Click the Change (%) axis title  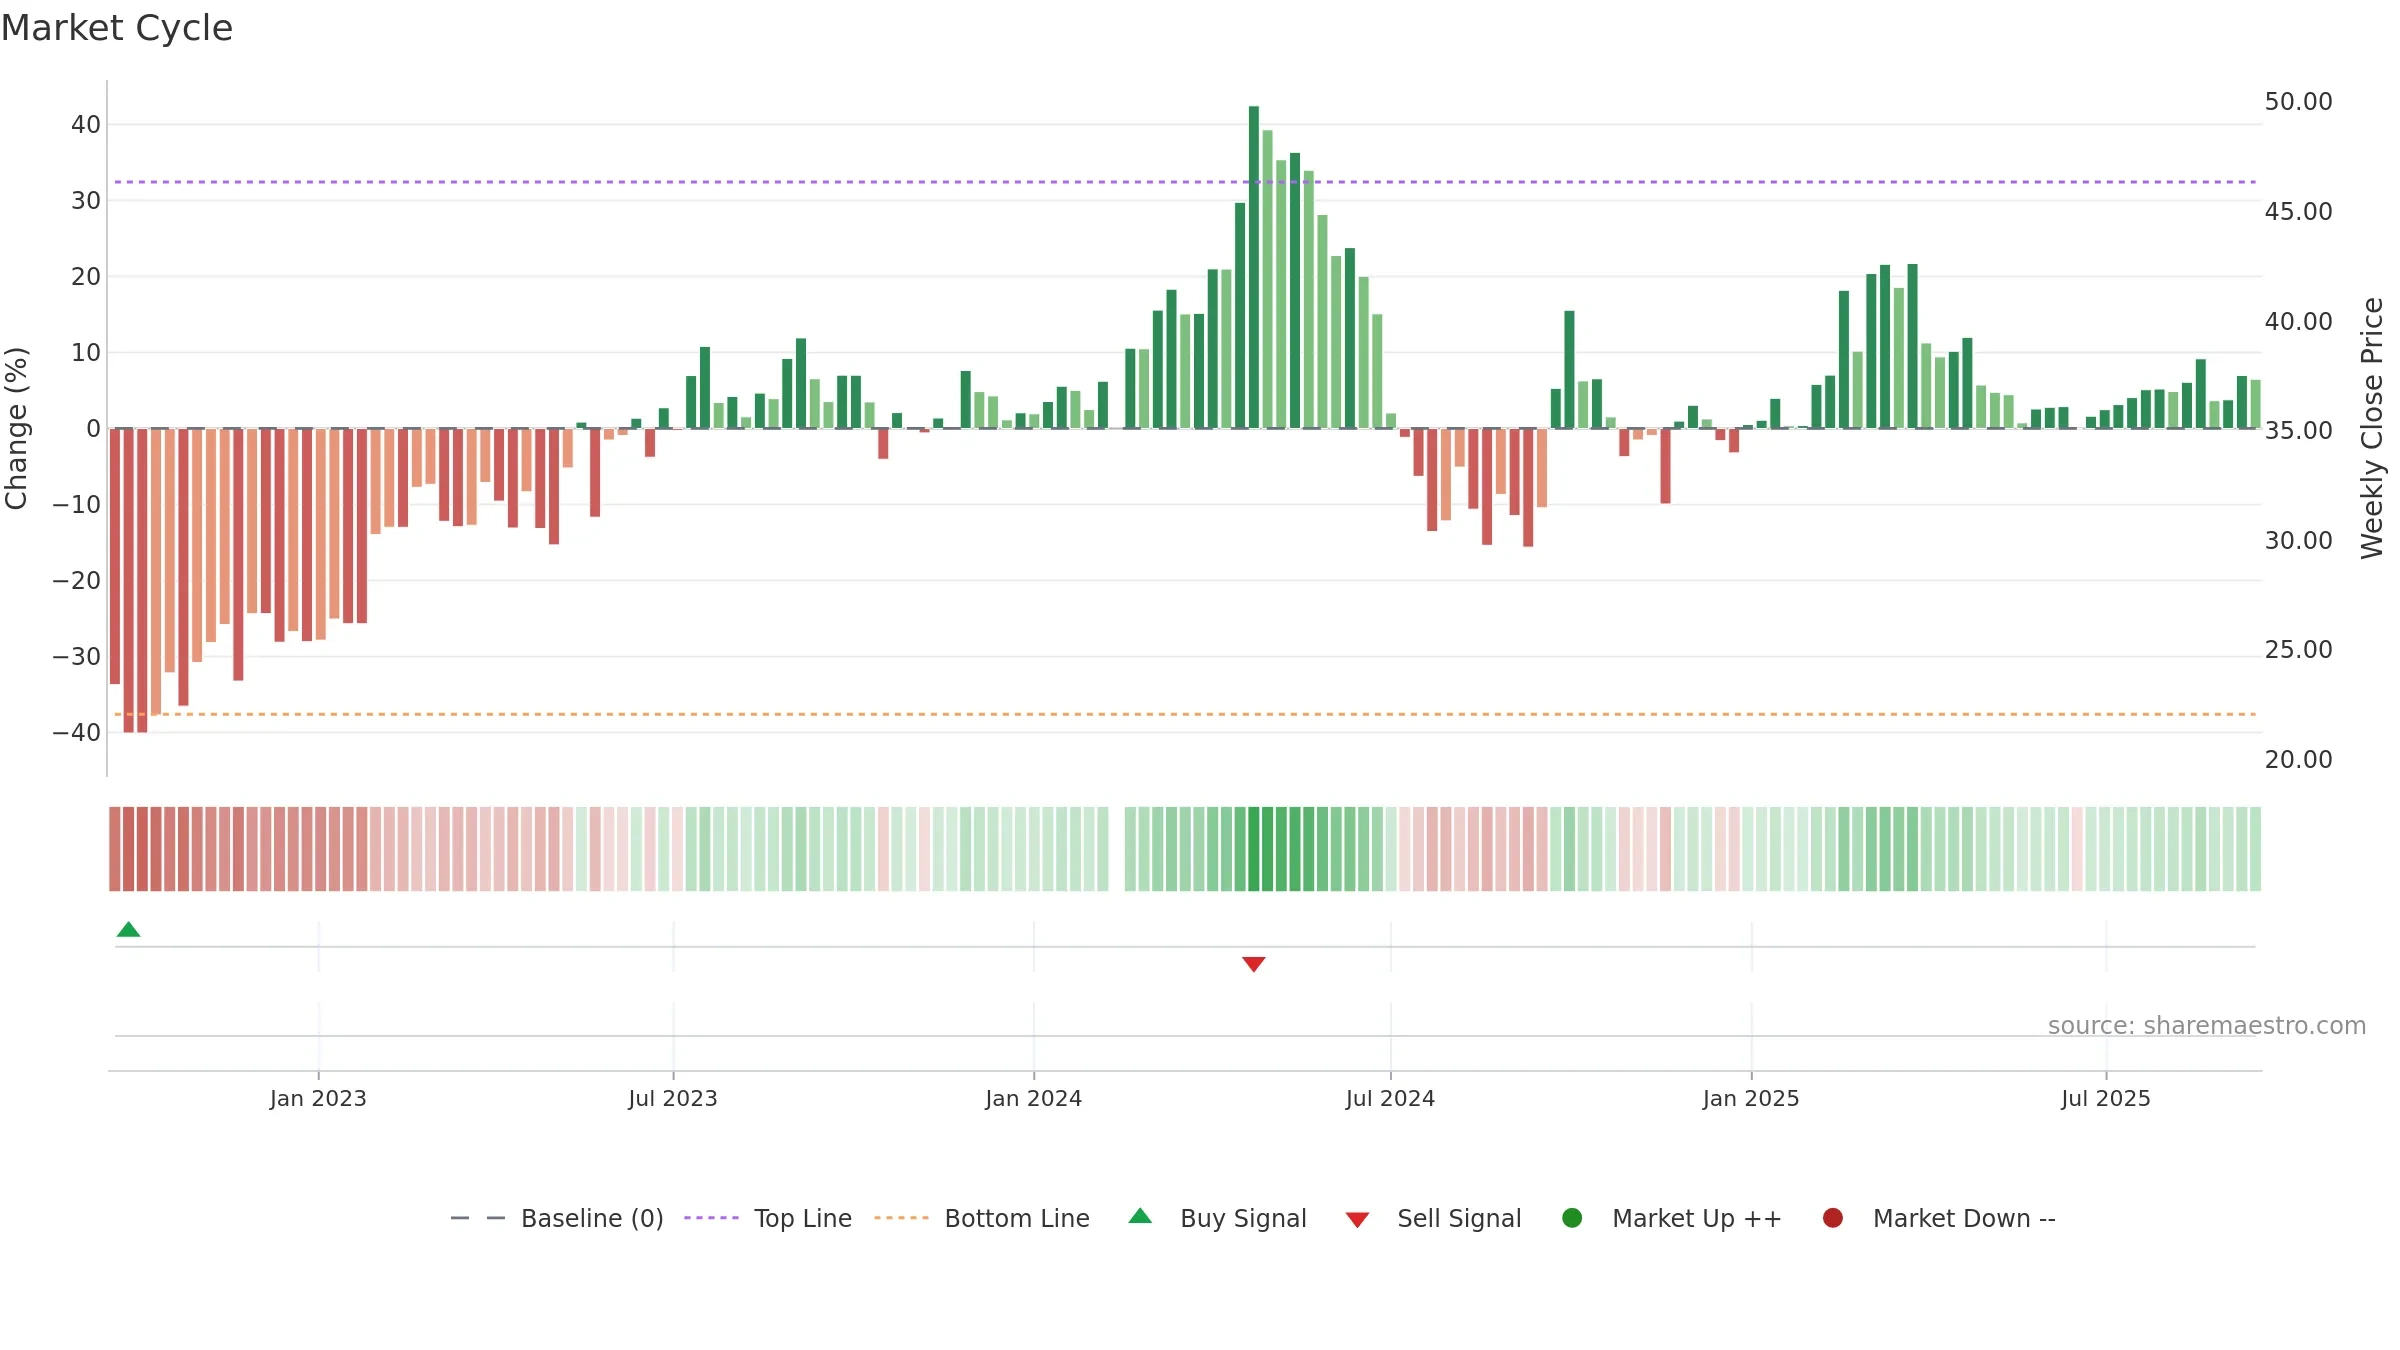click(16, 428)
